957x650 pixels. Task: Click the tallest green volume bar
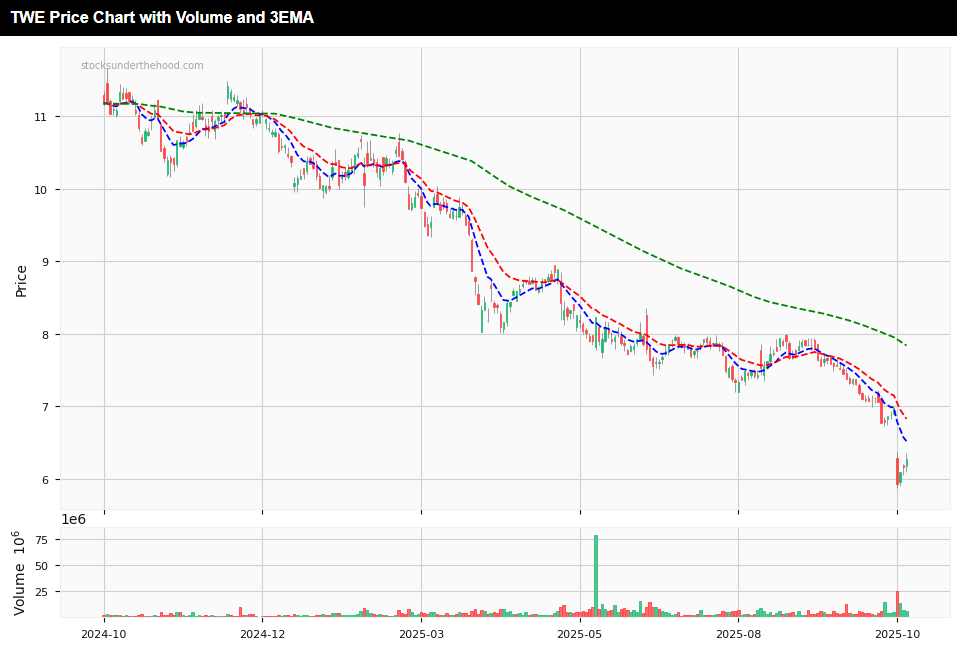coord(596,575)
